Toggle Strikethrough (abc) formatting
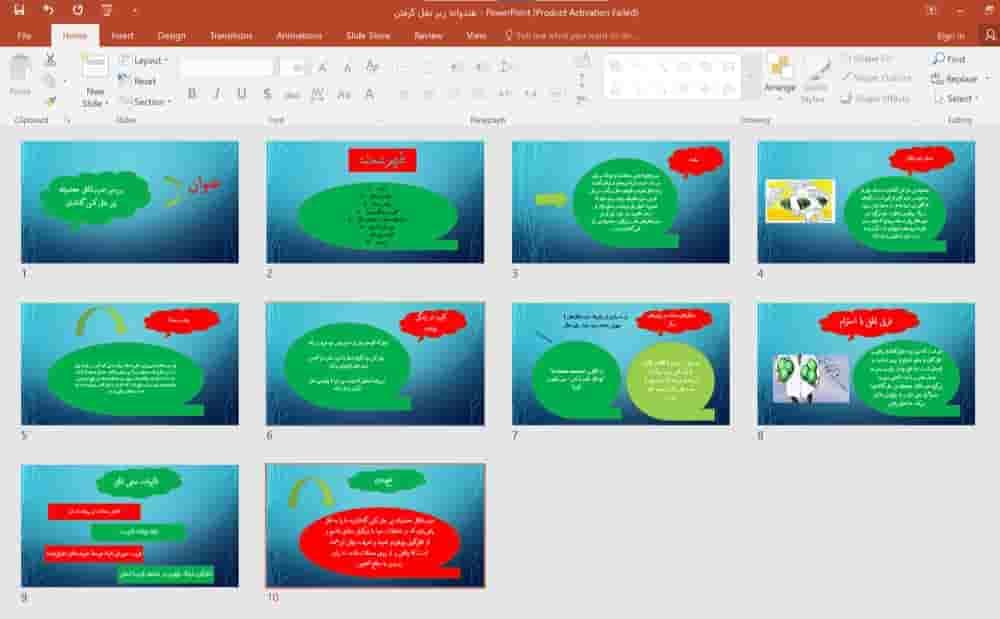This screenshot has width=1000, height=619. coord(292,95)
